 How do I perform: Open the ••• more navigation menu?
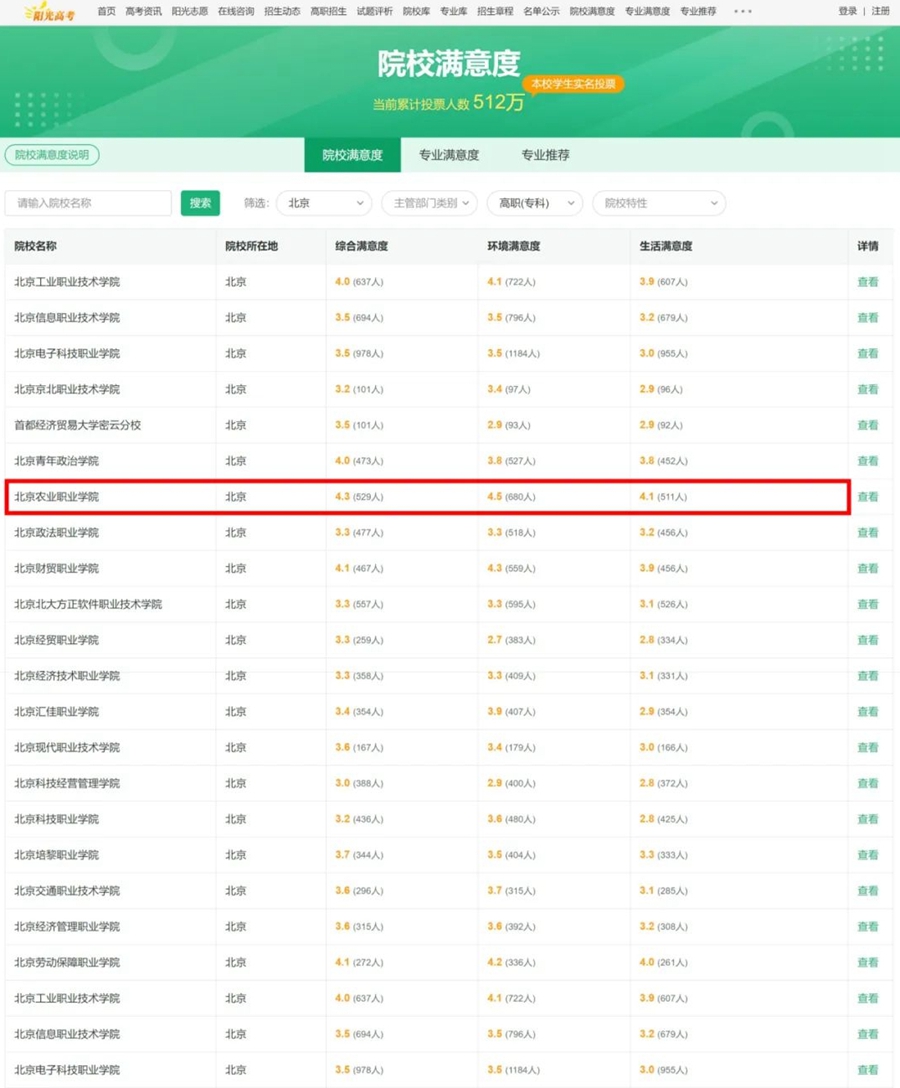742,12
